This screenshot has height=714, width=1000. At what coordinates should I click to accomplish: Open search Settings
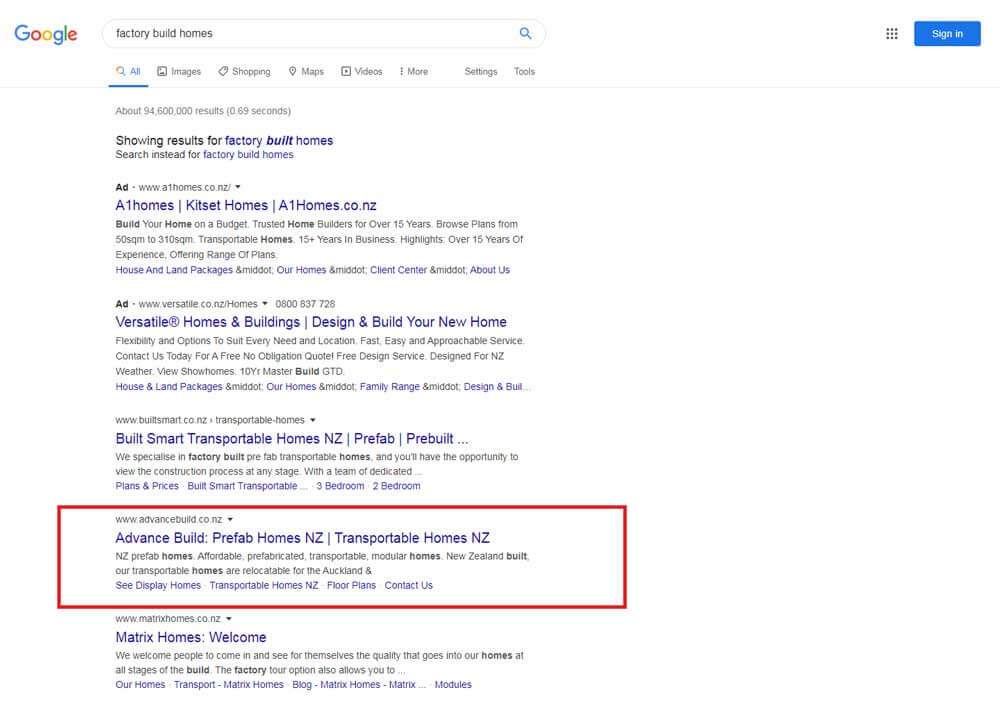[481, 72]
